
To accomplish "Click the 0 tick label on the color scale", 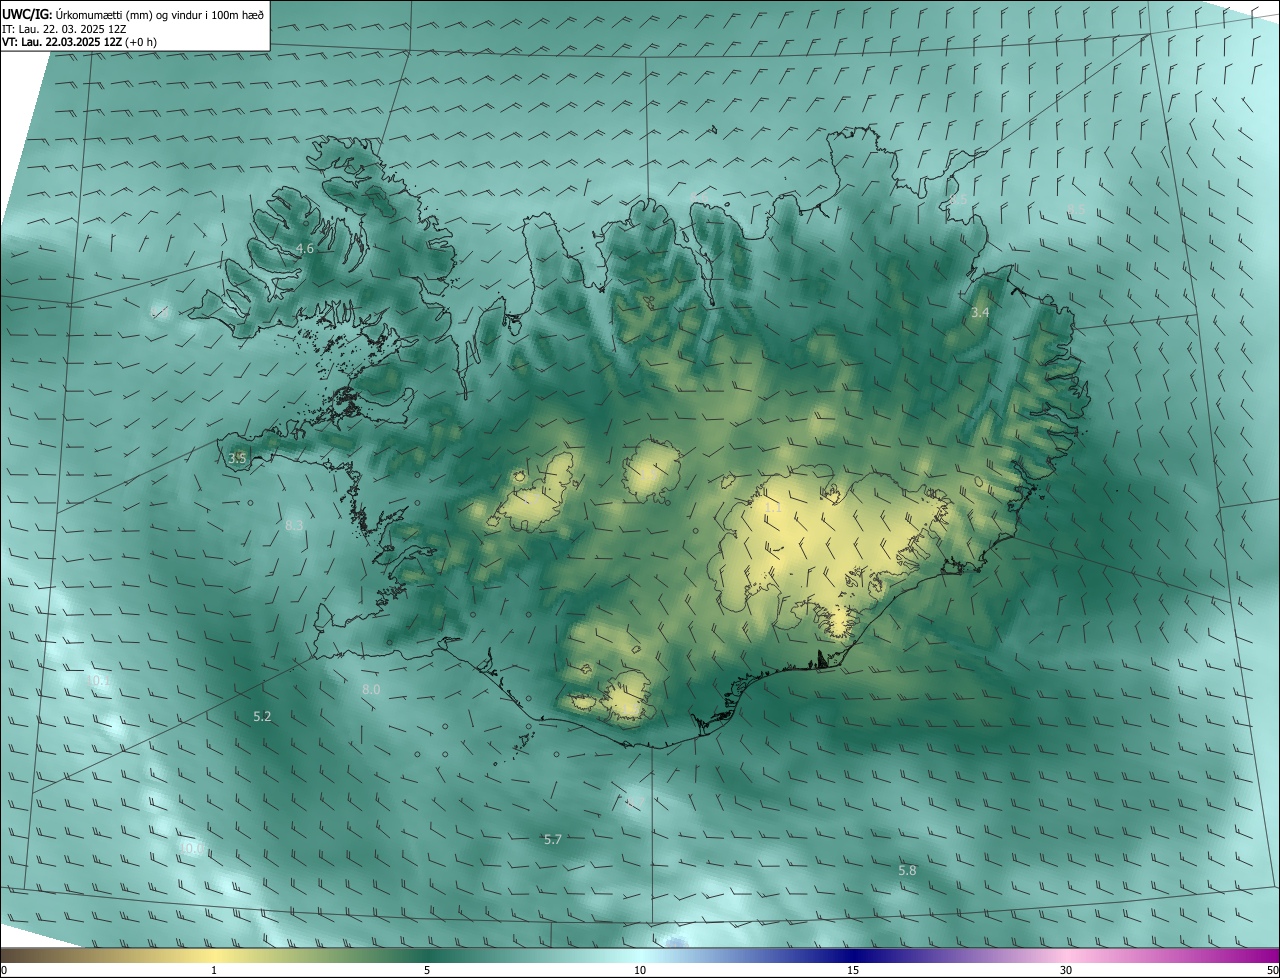I will click(4, 970).
